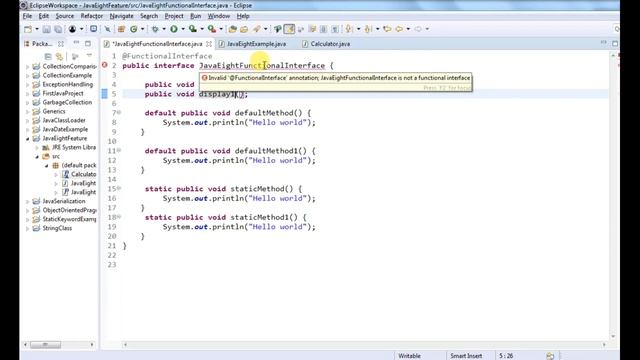Close the Package Explorer view tab

pos(61,44)
